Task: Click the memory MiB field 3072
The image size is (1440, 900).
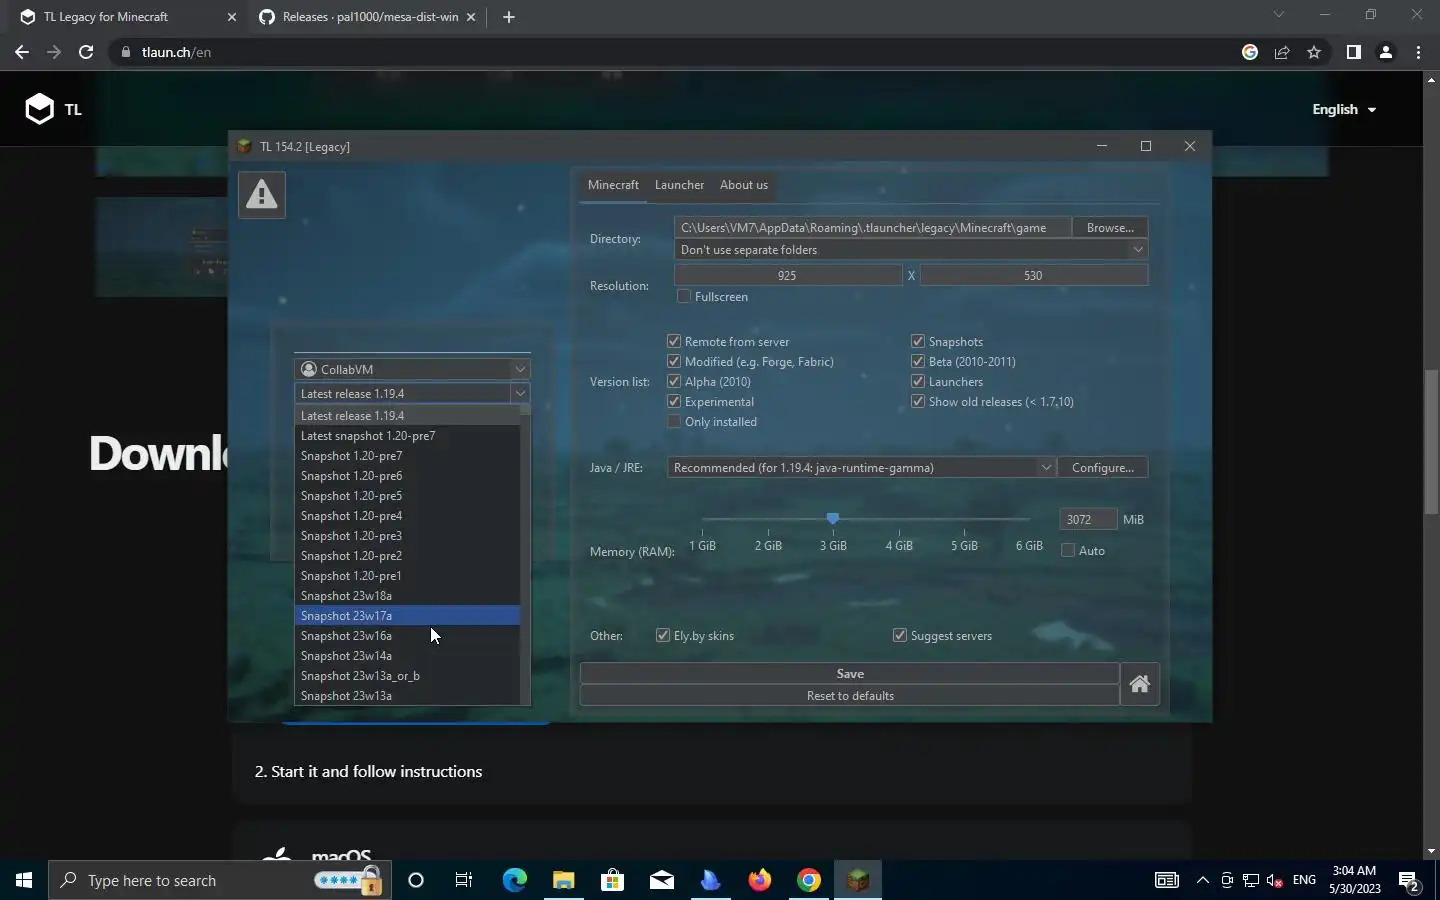Action: [1088, 519]
